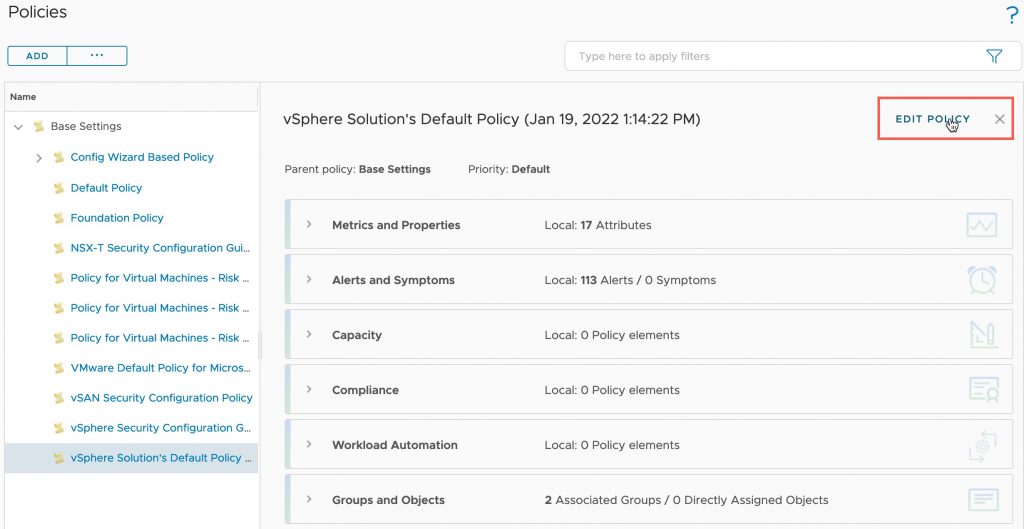Expand the Metrics and Properties section
1024x529 pixels.
coord(309,225)
